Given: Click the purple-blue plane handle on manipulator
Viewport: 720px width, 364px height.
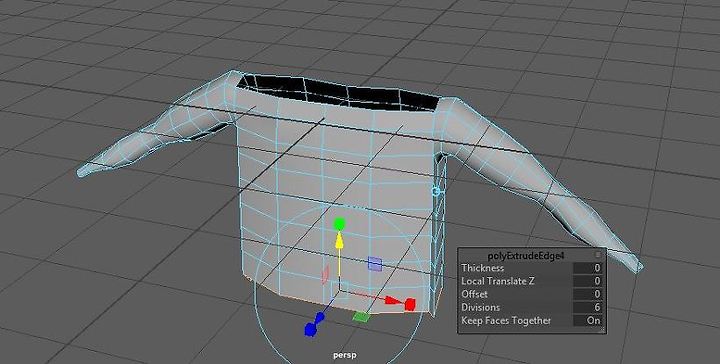Looking at the screenshot, I should pyautogui.click(x=375, y=263).
